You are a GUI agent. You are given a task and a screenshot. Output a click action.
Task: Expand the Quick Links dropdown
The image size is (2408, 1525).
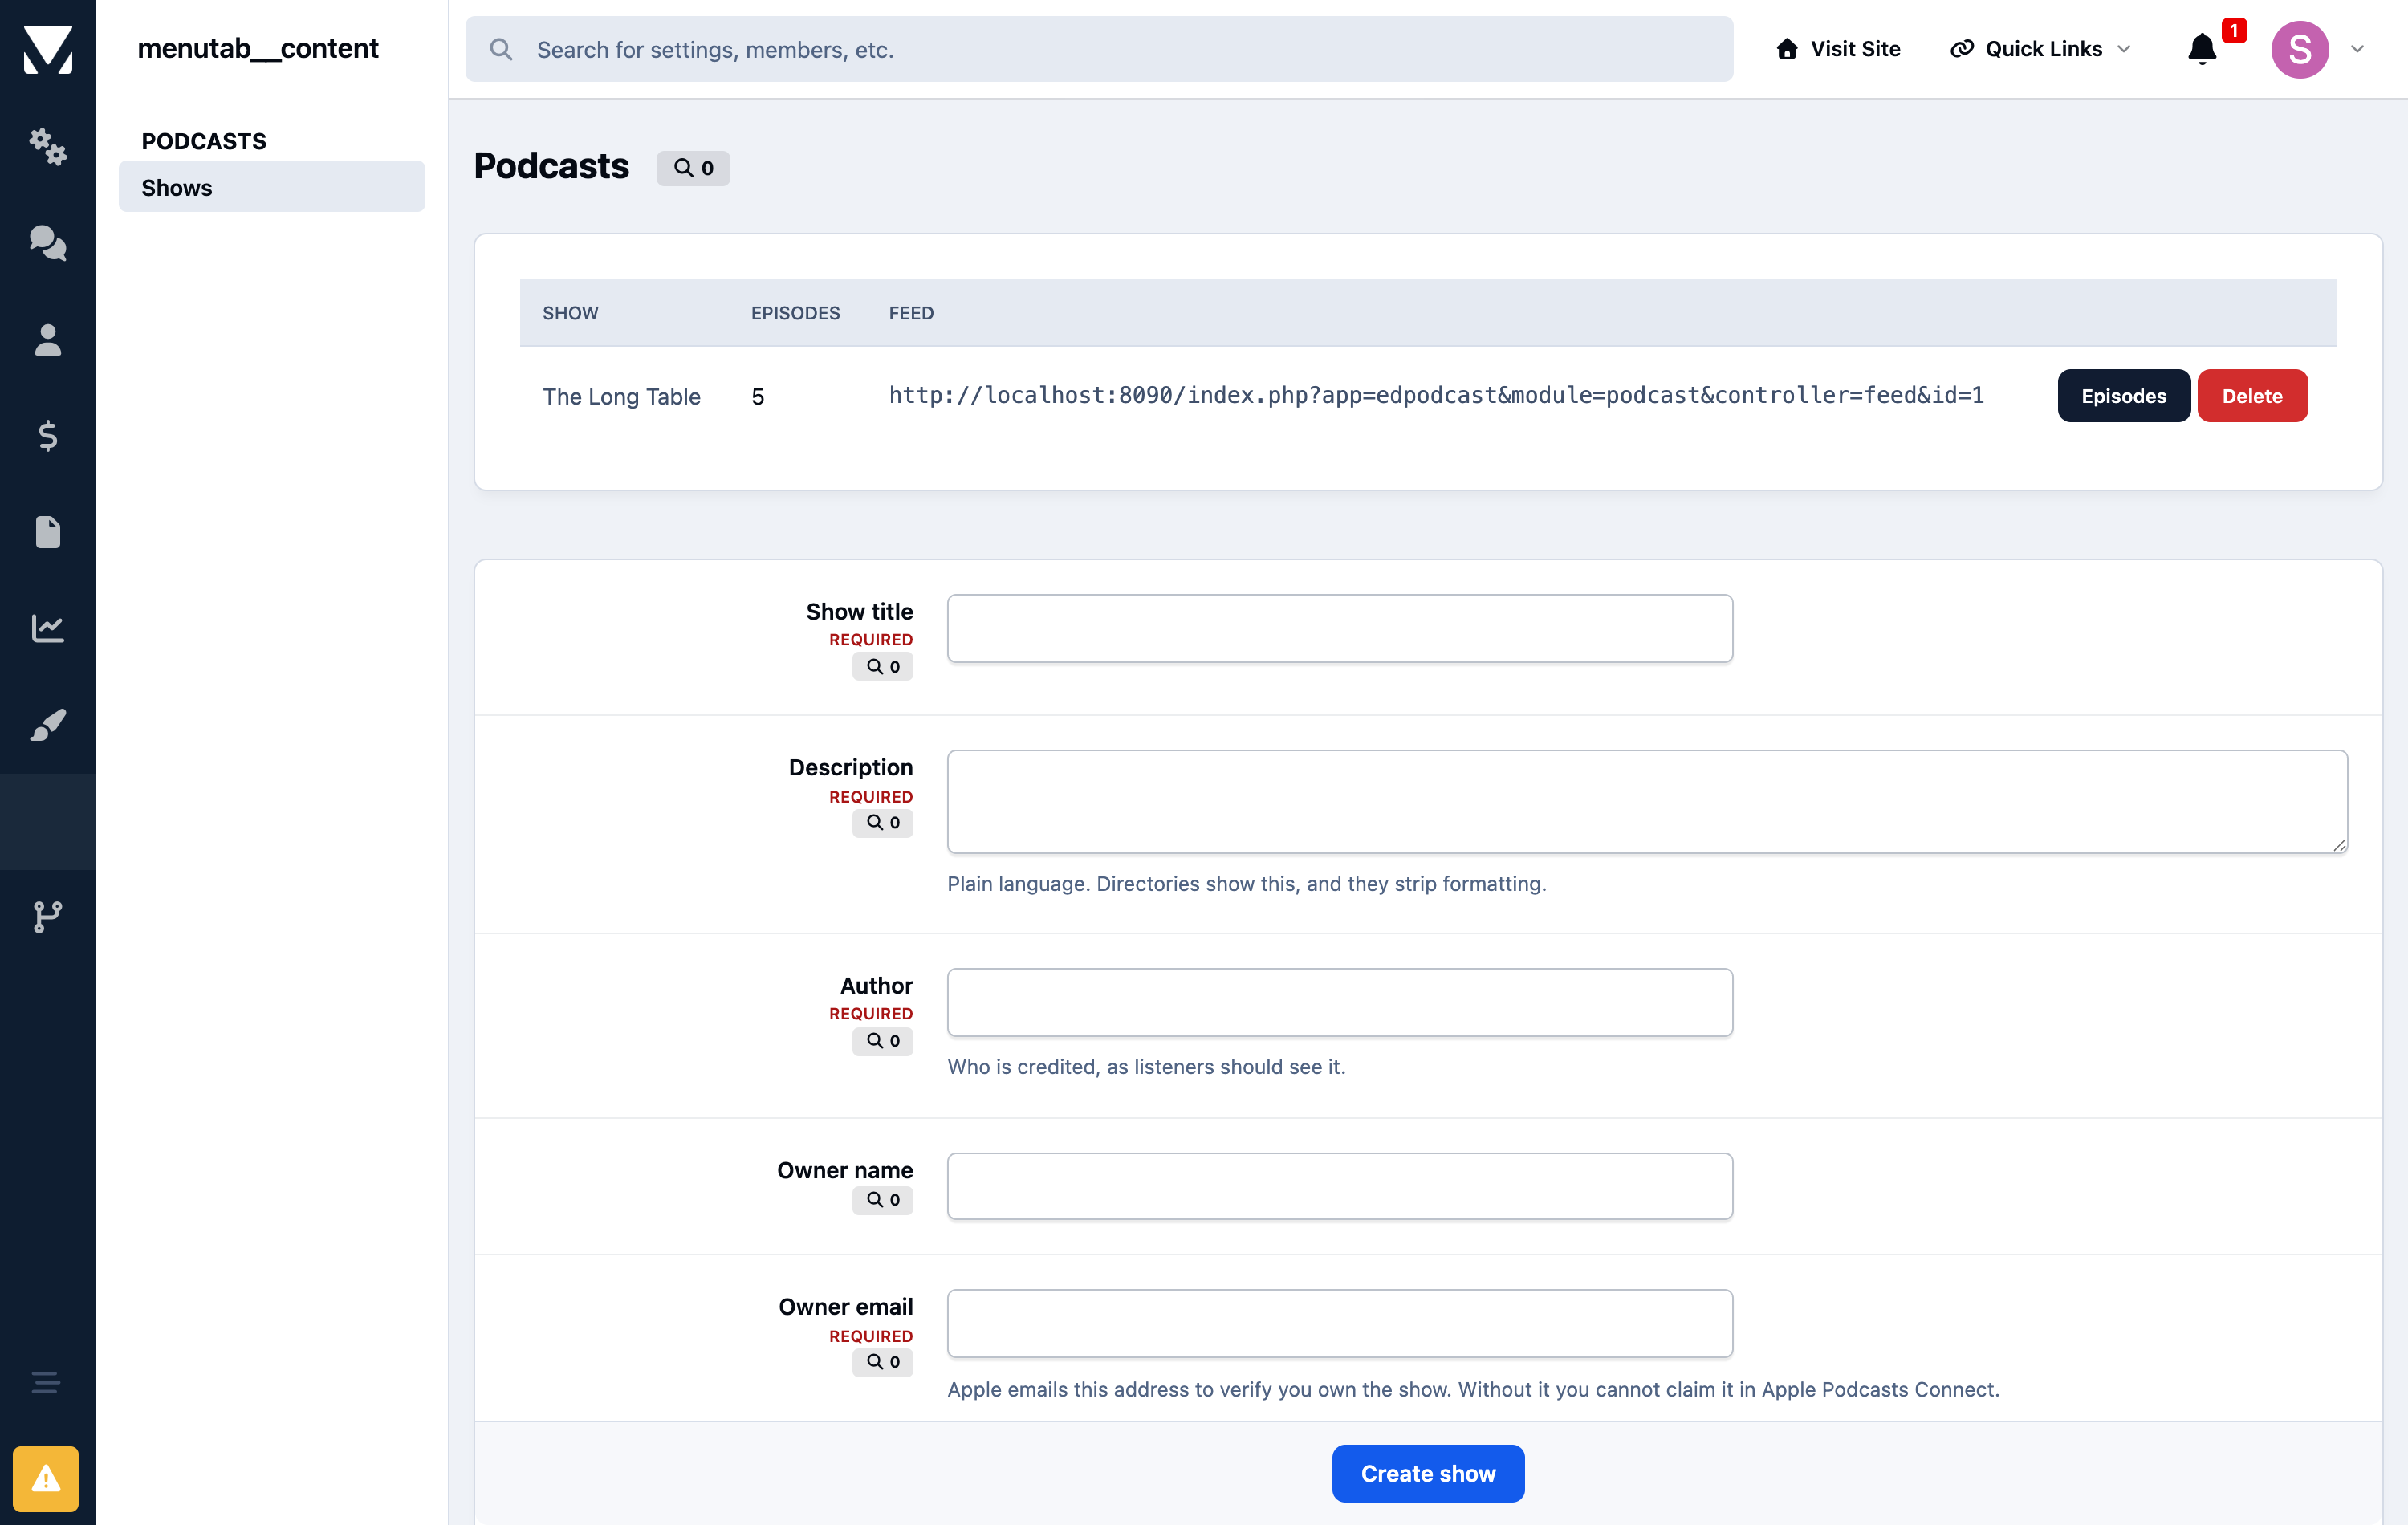(x=2040, y=49)
